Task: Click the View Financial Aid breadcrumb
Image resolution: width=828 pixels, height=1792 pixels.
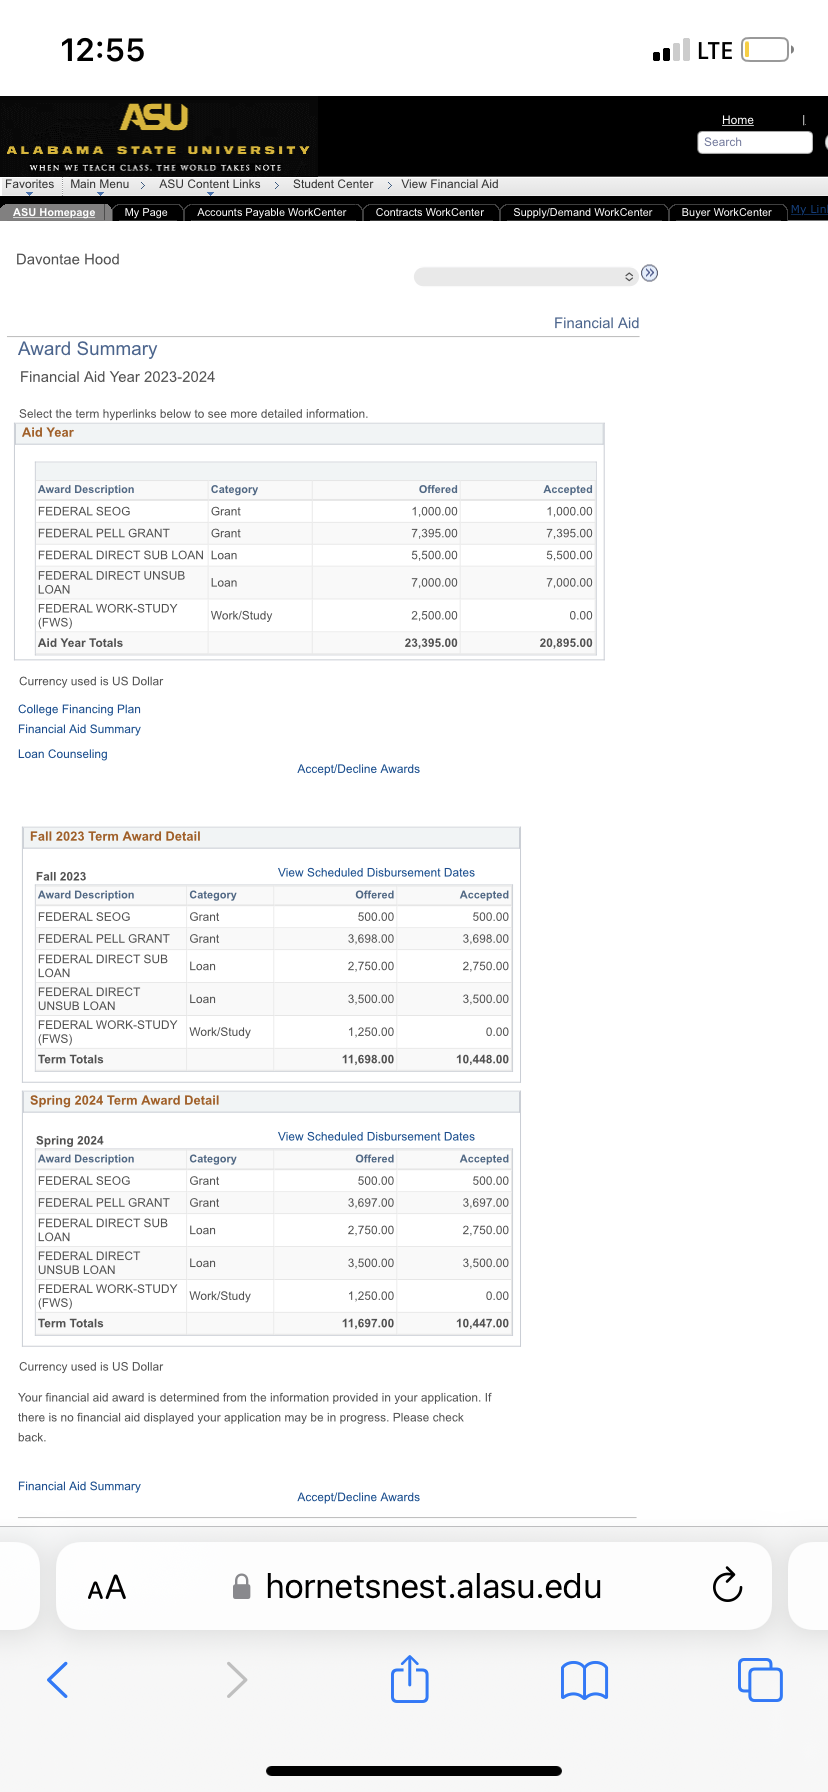Action: (450, 184)
